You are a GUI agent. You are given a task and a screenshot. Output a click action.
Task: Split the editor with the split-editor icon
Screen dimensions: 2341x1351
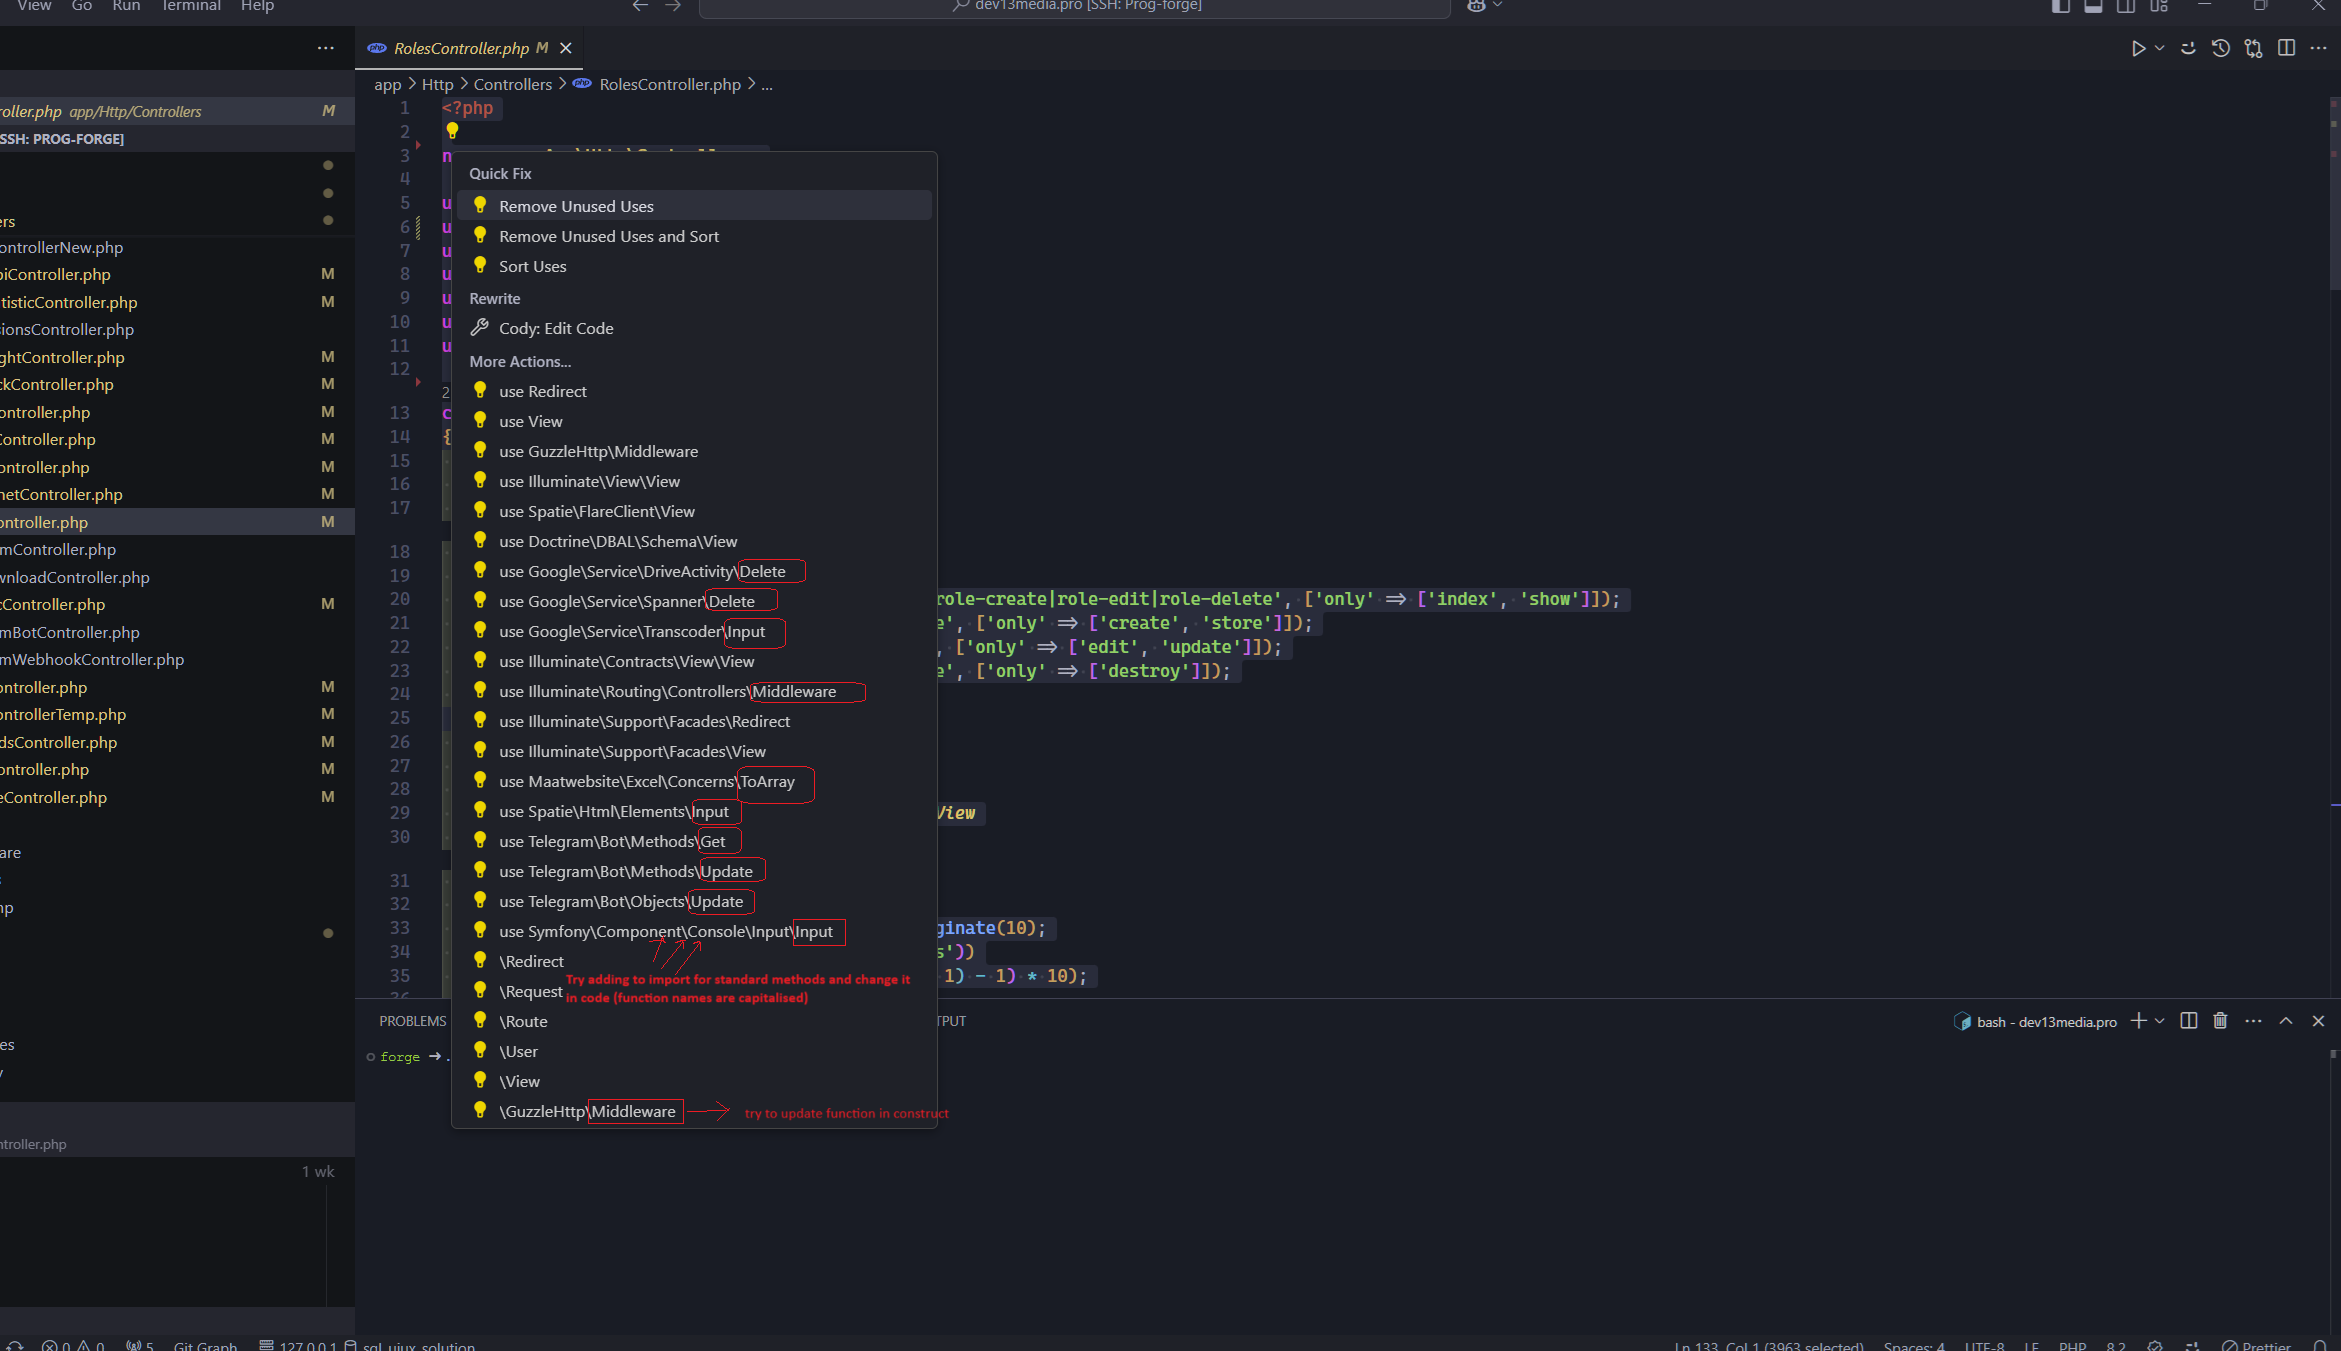(x=2287, y=48)
